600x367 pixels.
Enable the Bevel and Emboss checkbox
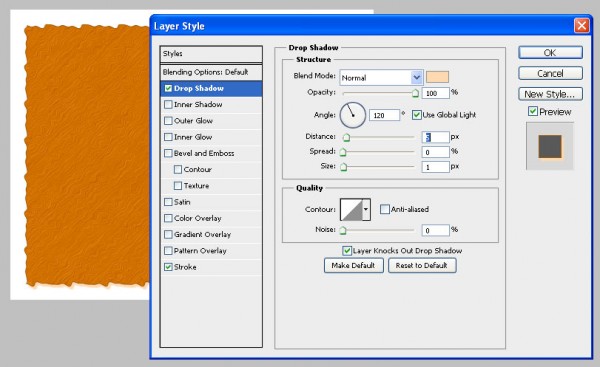coord(168,153)
